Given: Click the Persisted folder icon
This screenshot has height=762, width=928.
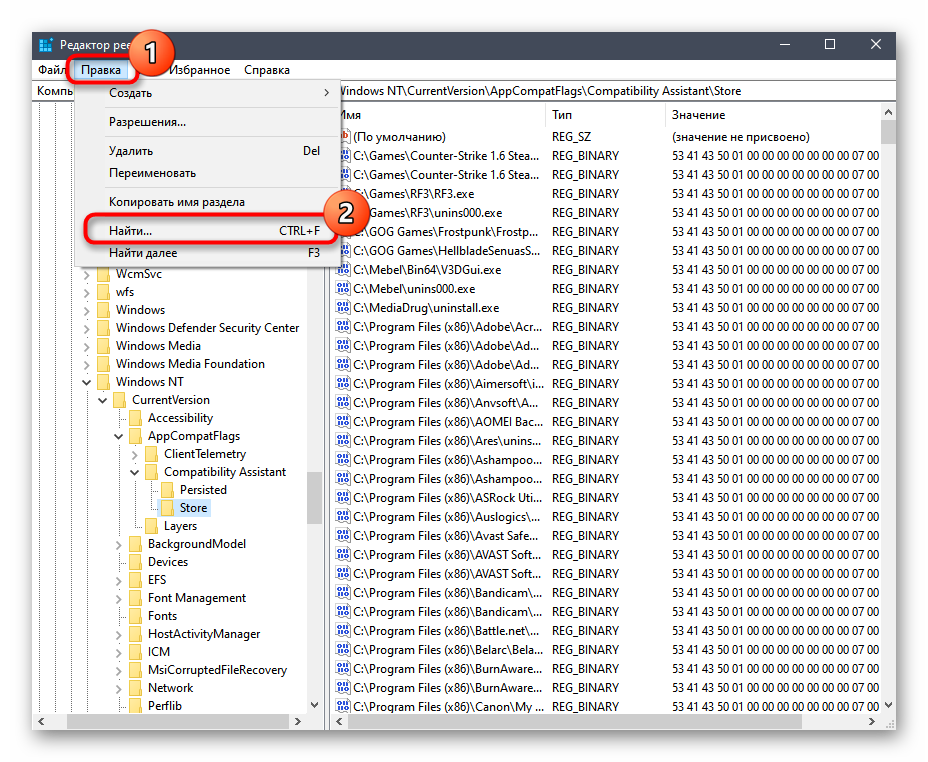Looking at the screenshot, I should [x=168, y=490].
